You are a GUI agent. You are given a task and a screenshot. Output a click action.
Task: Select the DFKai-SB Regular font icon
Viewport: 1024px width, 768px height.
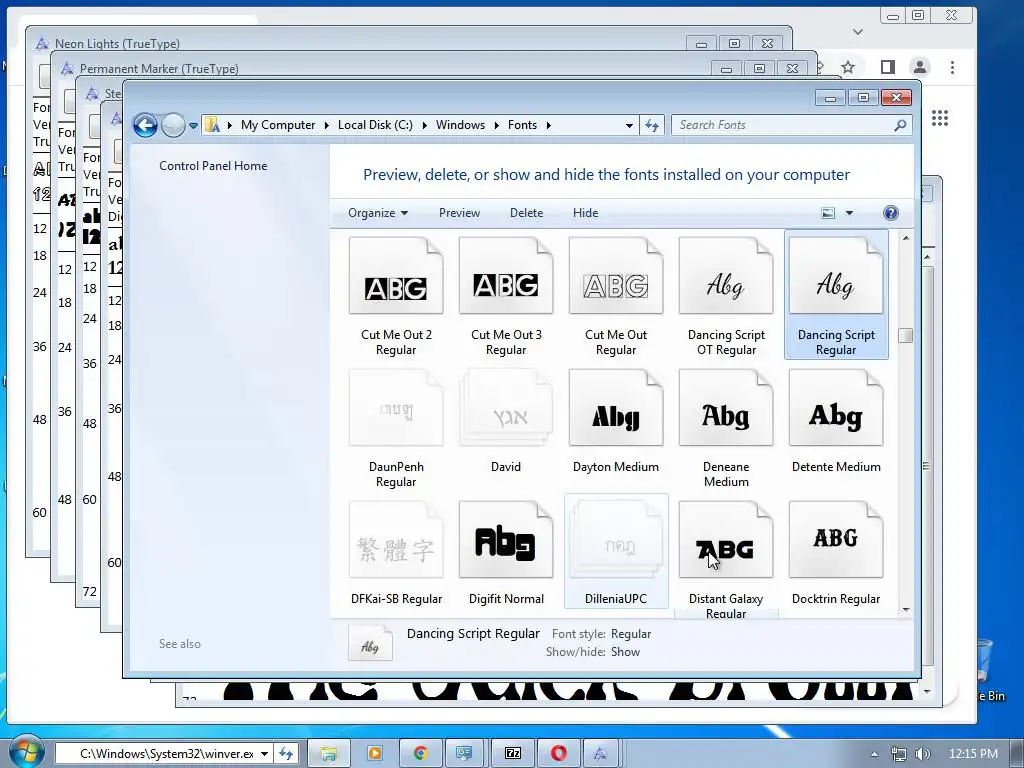click(396, 540)
